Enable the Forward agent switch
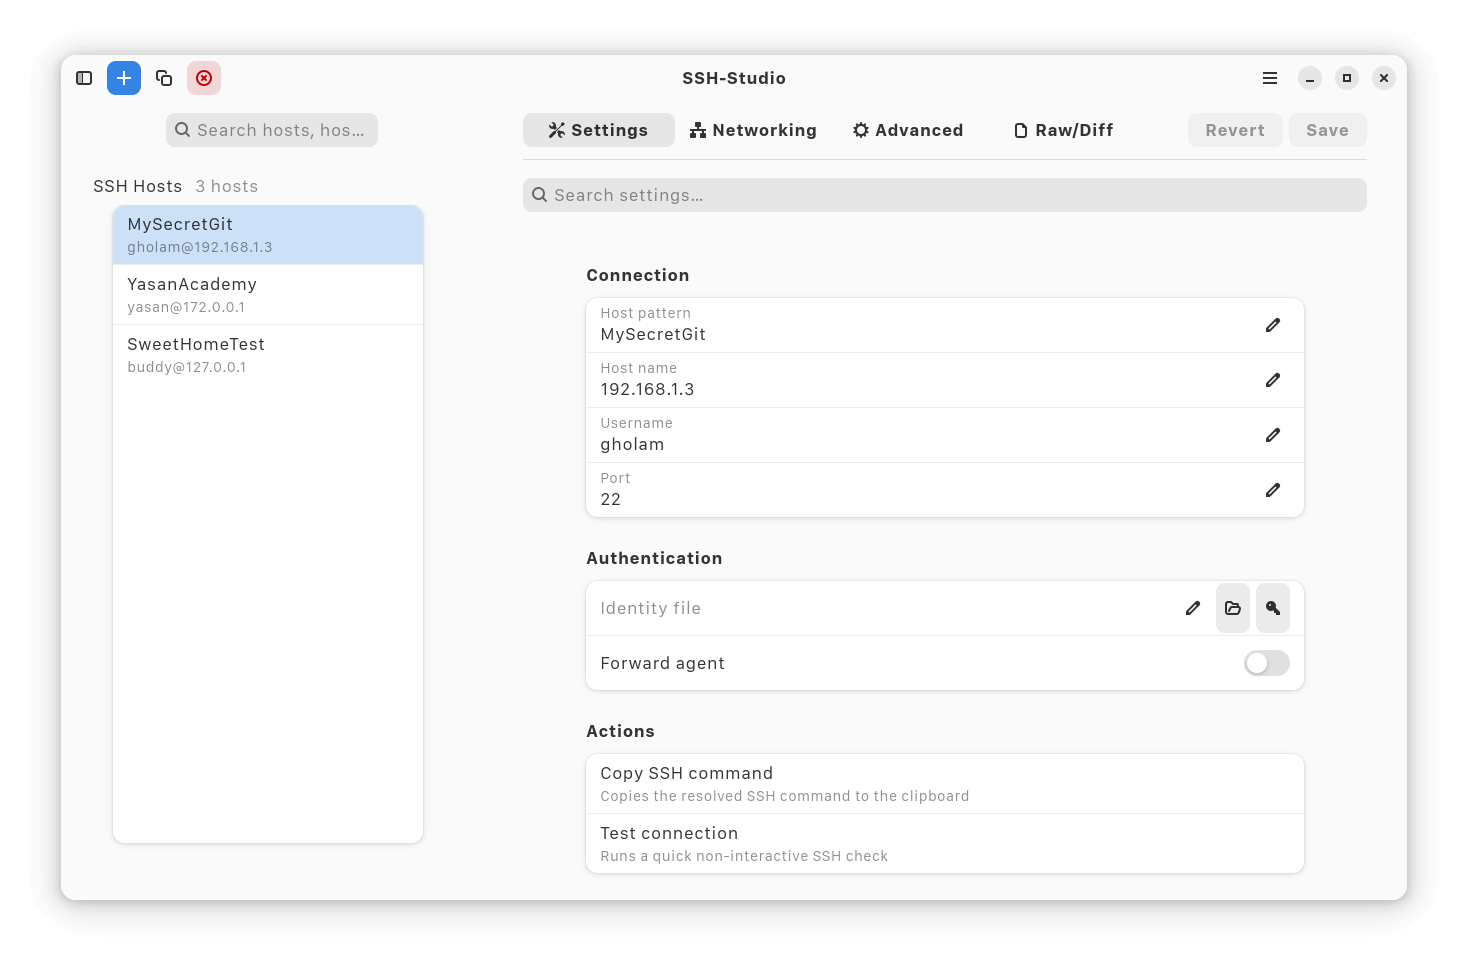 coord(1267,663)
